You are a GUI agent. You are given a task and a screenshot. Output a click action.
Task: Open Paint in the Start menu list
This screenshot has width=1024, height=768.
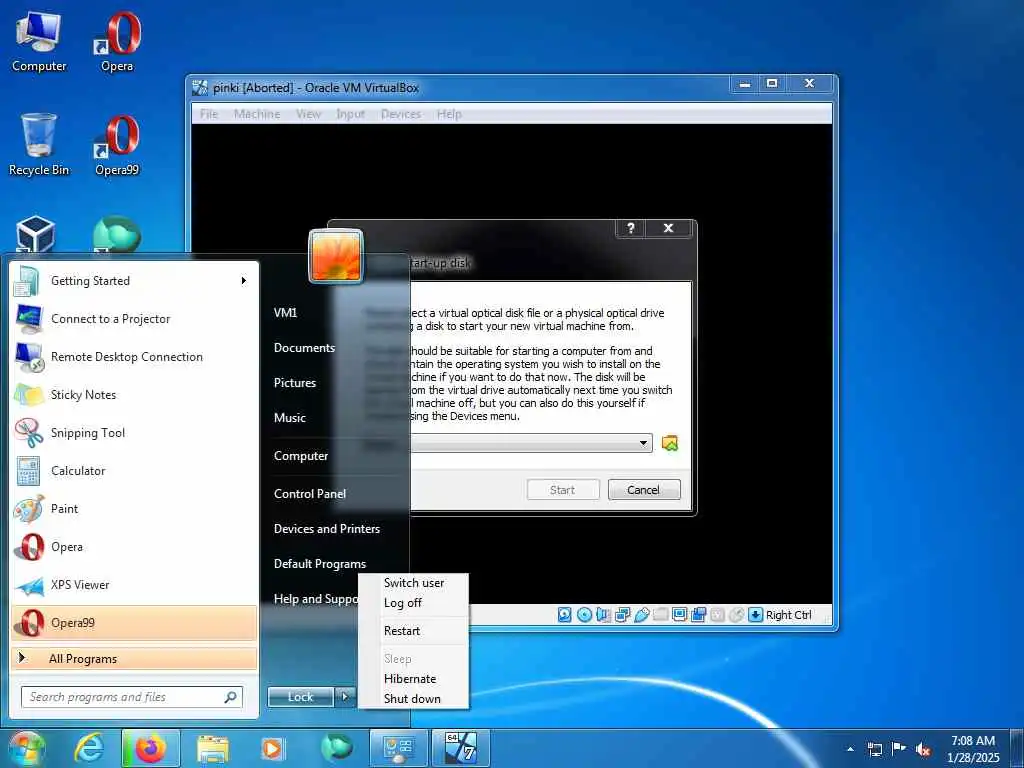point(135,509)
